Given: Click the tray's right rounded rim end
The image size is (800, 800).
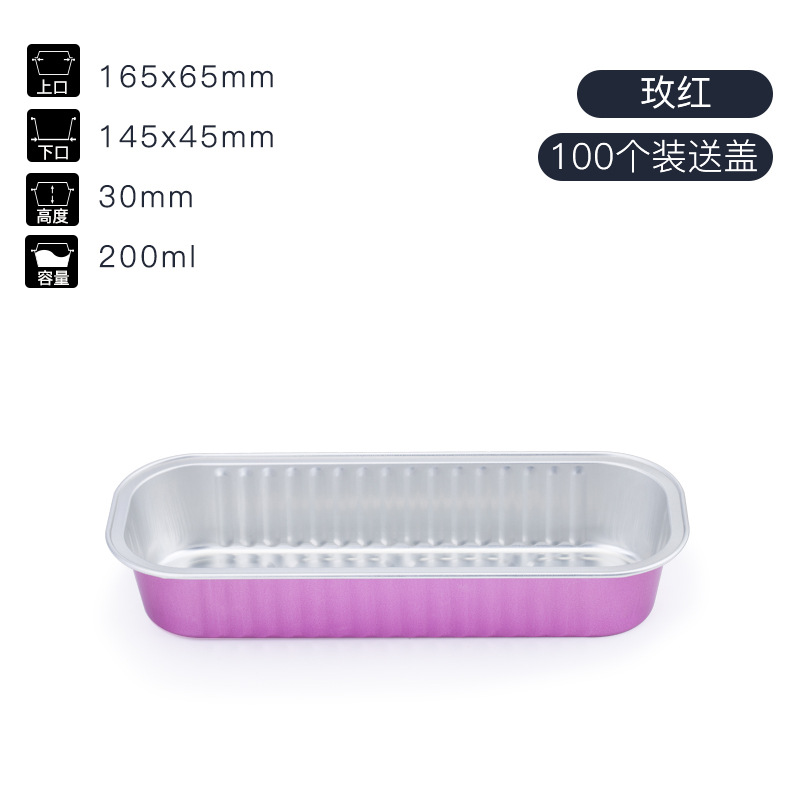Looking at the screenshot, I should pyautogui.click(x=673, y=515).
